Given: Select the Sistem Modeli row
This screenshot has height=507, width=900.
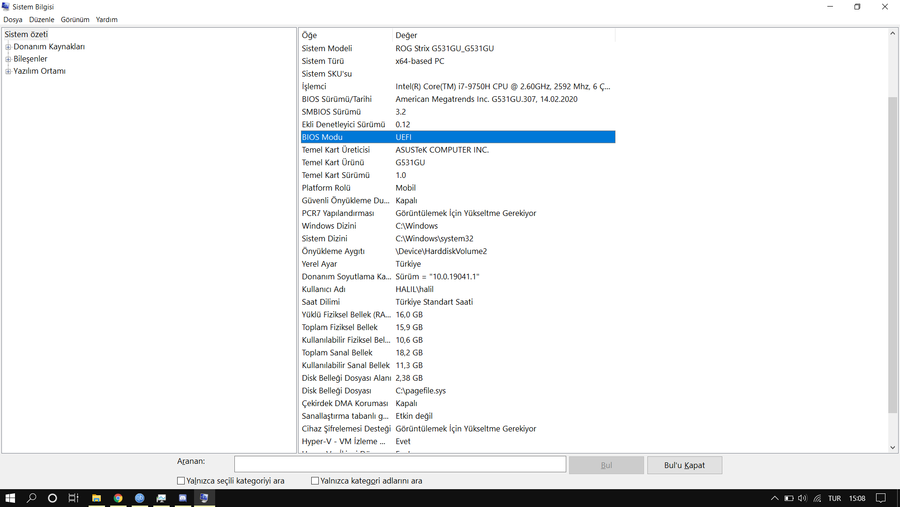Looking at the screenshot, I should point(457,48).
